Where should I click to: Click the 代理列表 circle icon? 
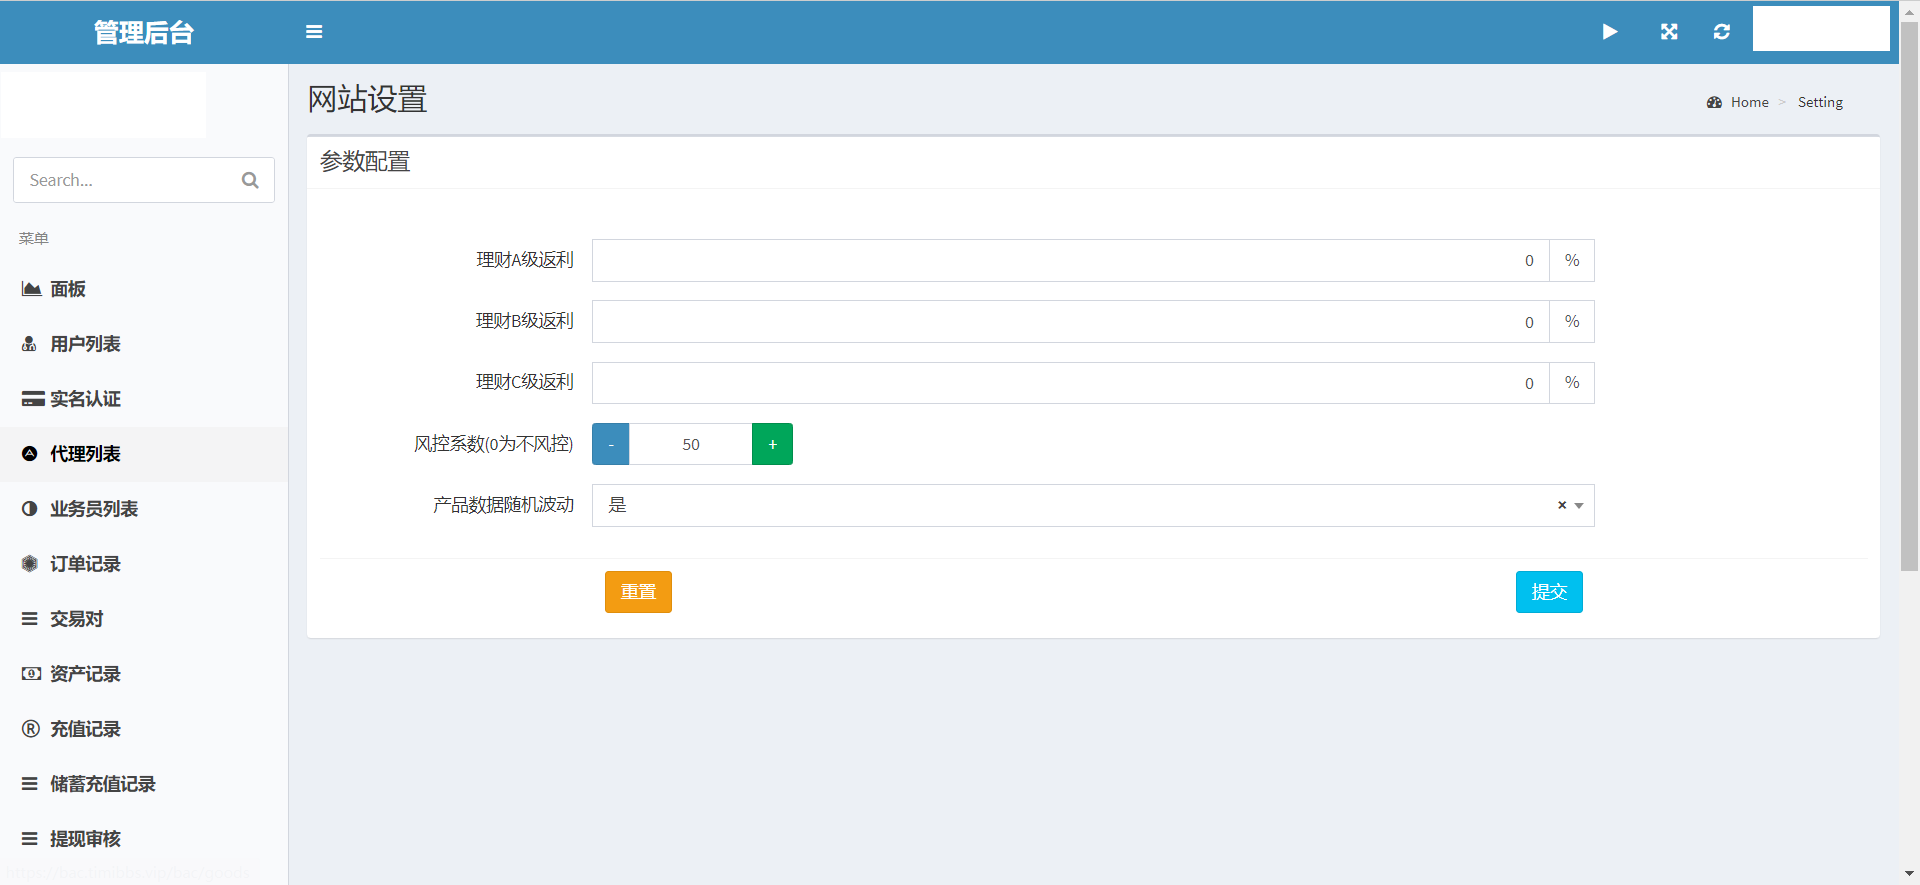click(x=30, y=454)
